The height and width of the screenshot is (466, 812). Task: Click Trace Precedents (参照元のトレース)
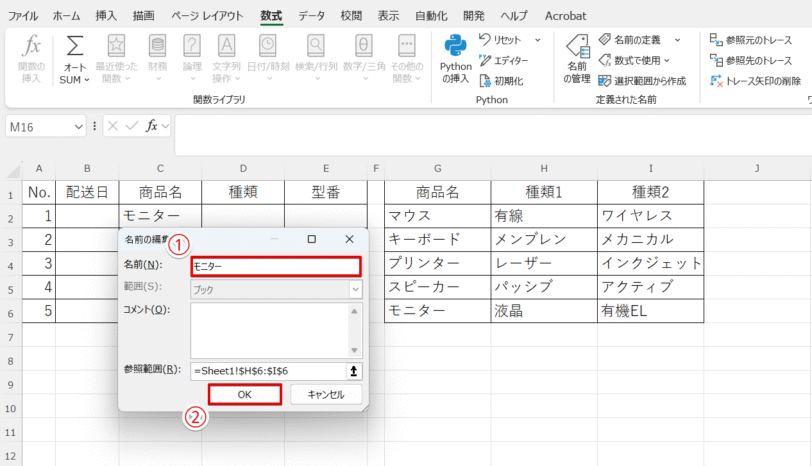click(x=757, y=40)
